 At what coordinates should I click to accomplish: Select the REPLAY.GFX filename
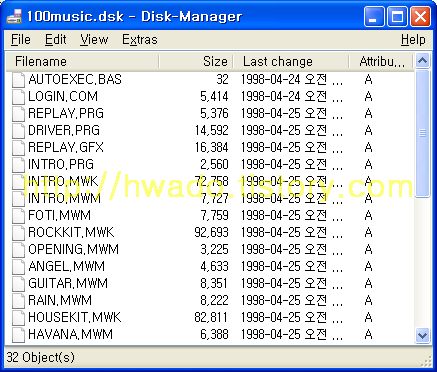click(x=66, y=148)
